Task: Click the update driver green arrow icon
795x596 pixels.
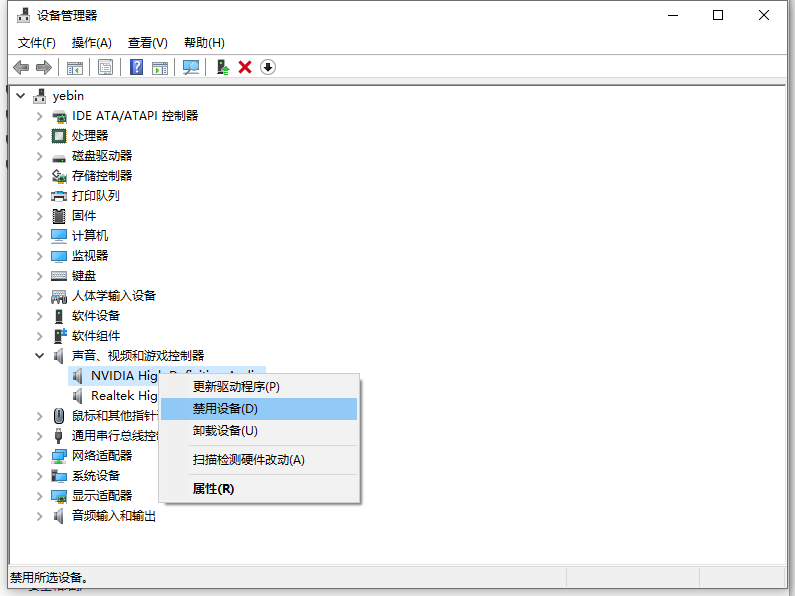Action: pyautogui.click(x=223, y=67)
